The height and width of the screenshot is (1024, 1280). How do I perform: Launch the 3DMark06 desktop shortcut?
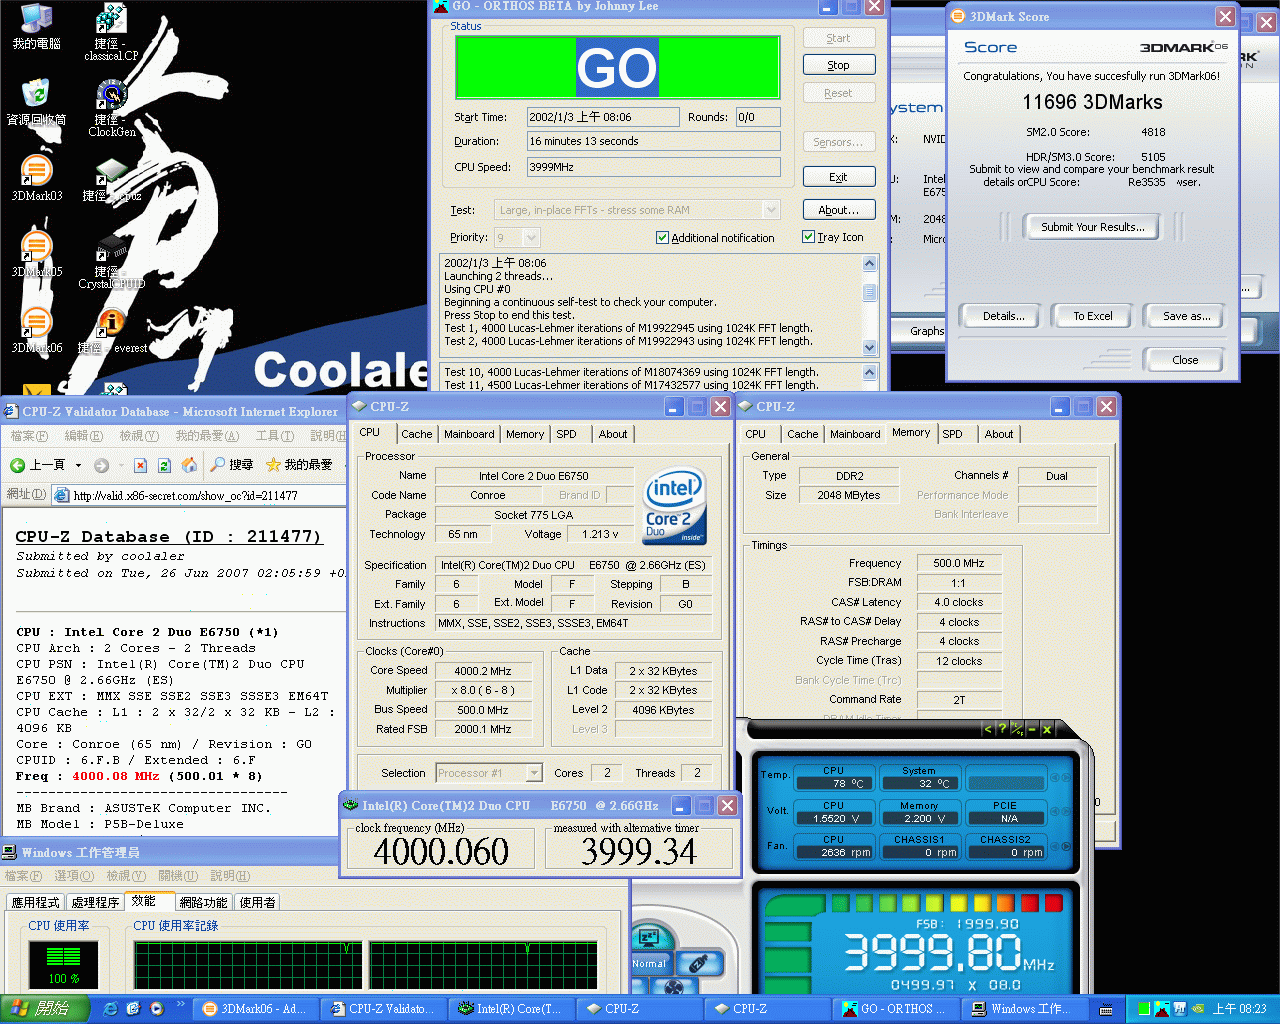[37, 329]
